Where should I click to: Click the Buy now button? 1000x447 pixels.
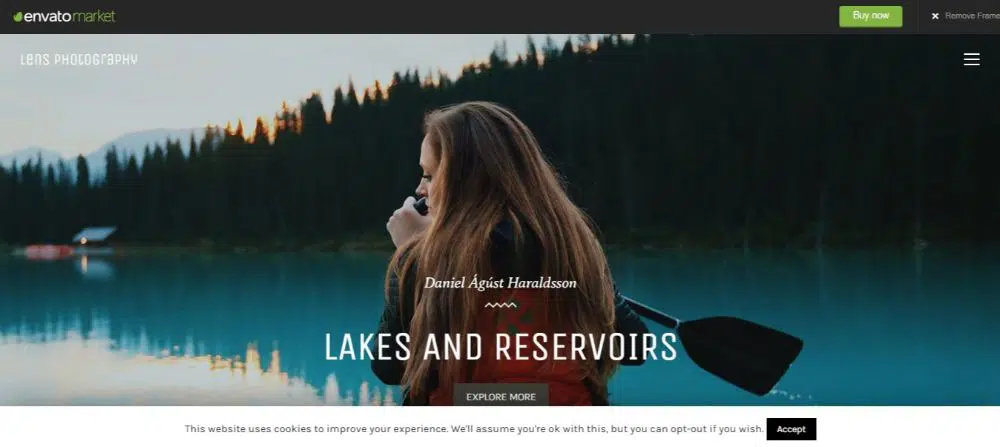click(871, 17)
